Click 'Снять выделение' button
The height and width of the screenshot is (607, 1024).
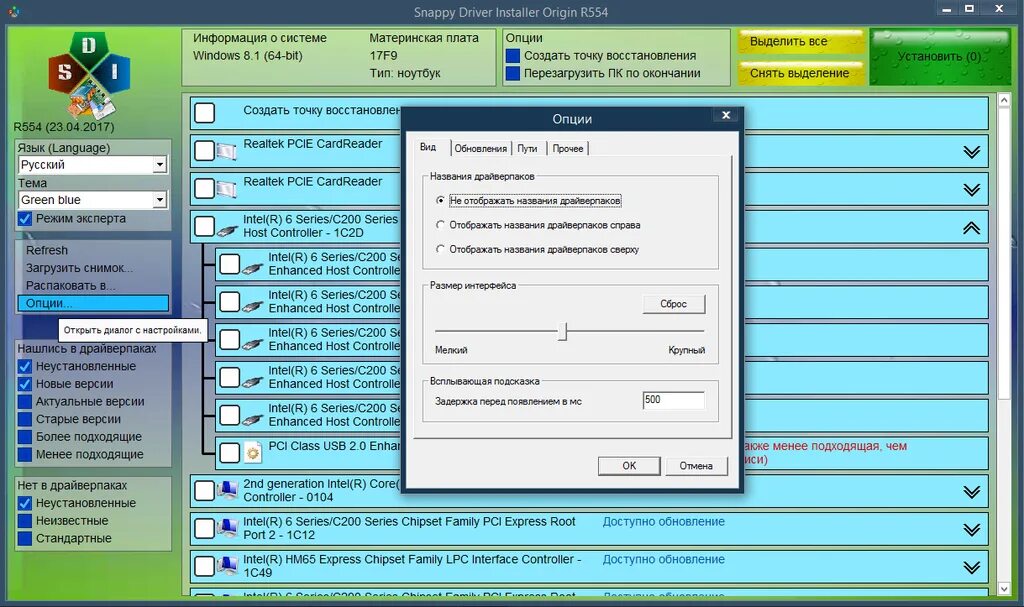pyautogui.click(x=801, y=73)
